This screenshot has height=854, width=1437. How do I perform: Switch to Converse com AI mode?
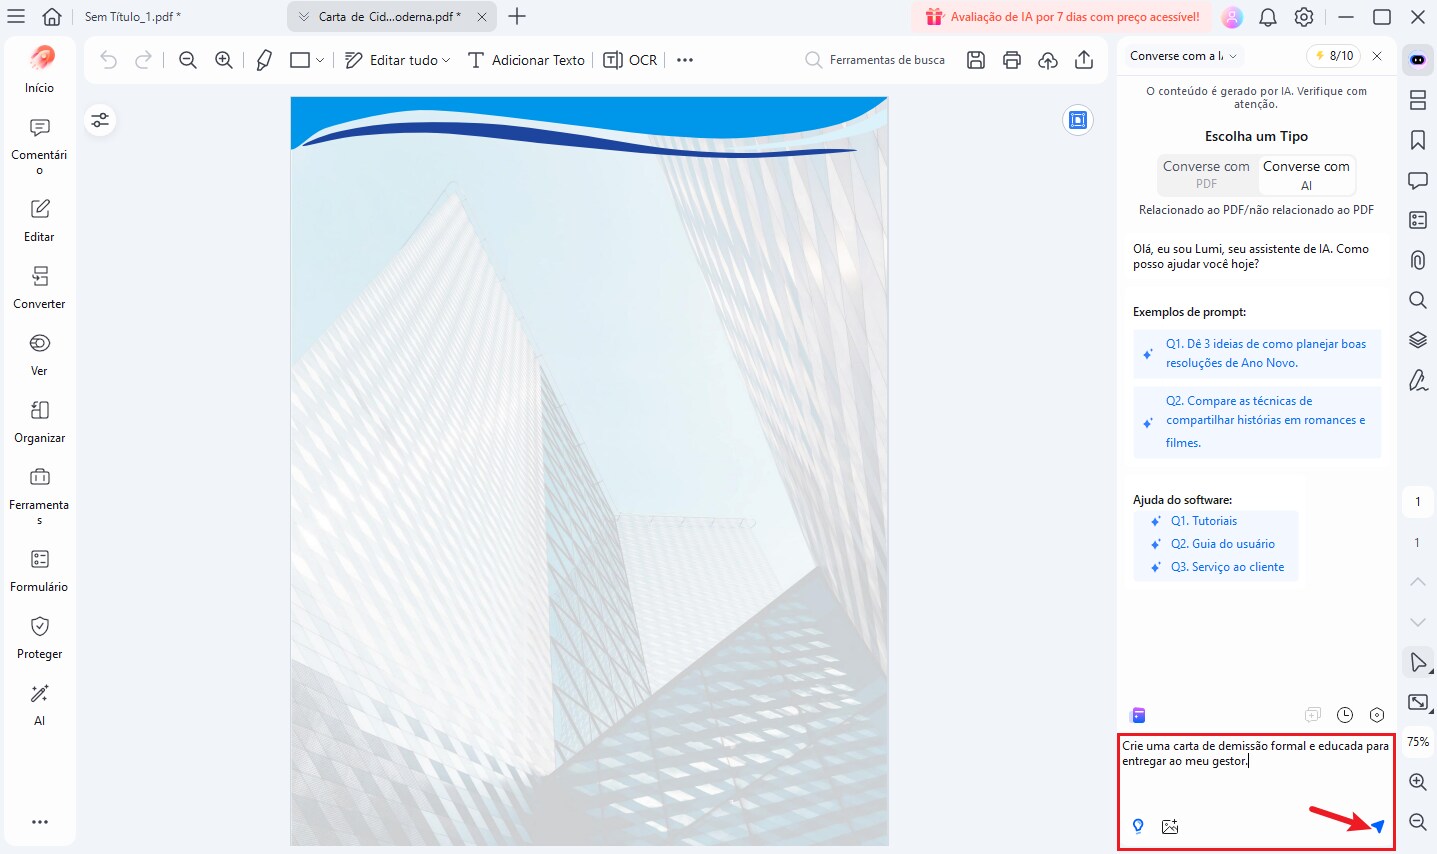coord(1306,174)
